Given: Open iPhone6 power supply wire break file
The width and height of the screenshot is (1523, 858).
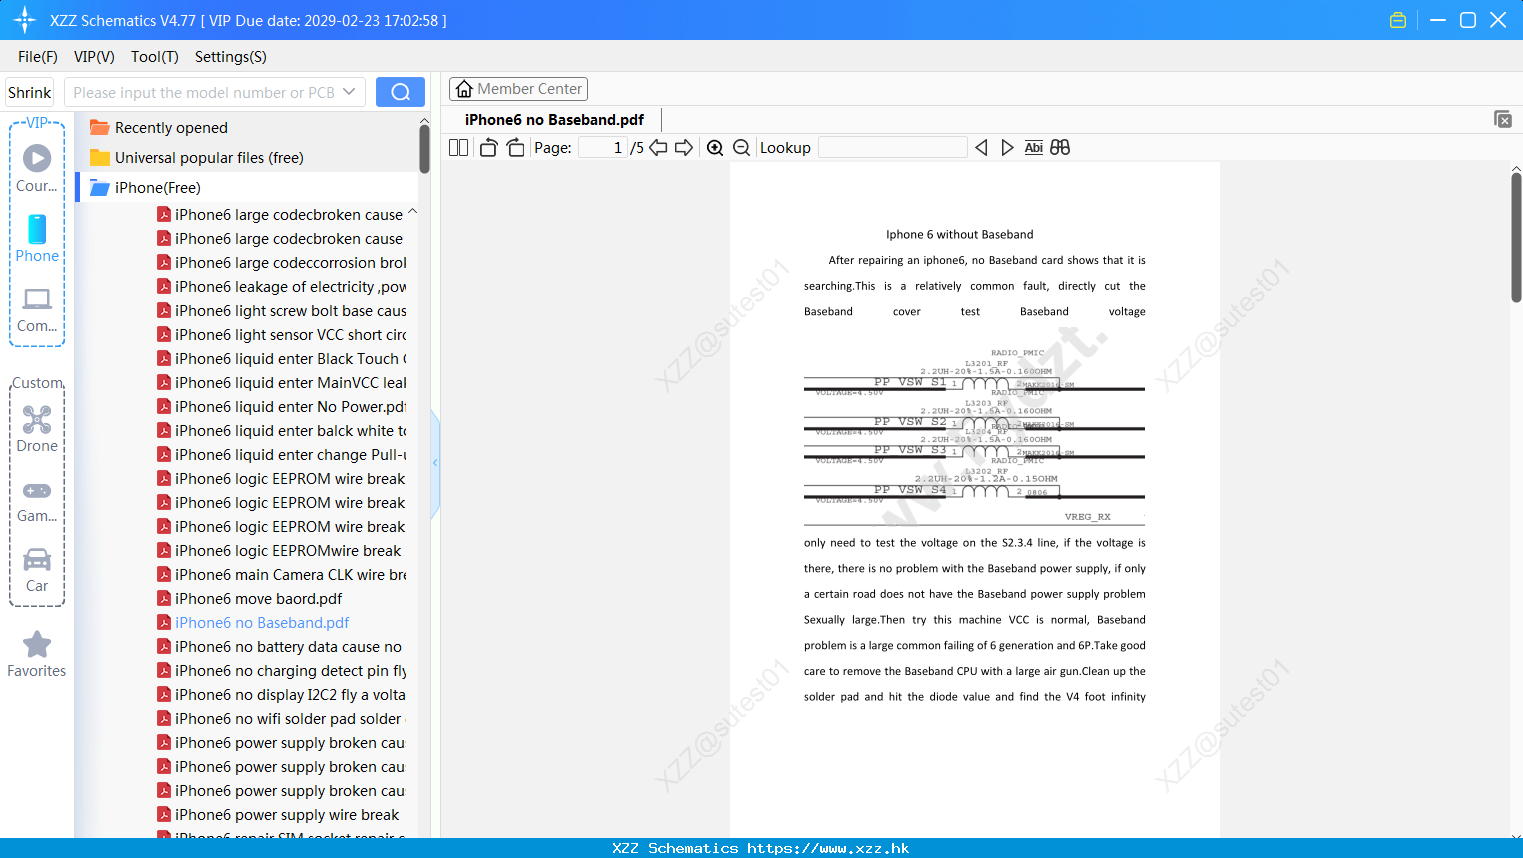Looking at the screenshot, I should (x=278, y=815).
